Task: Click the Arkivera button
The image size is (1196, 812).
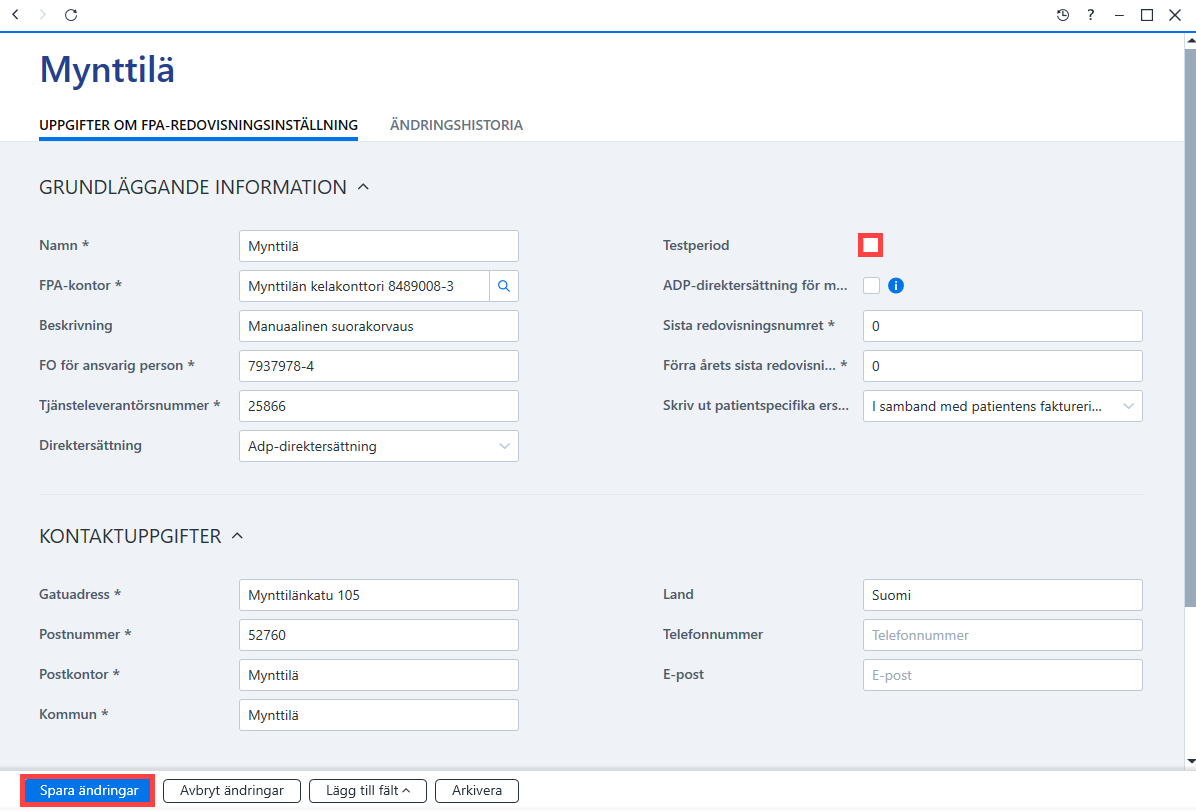Action: click(x=477, y=791)
